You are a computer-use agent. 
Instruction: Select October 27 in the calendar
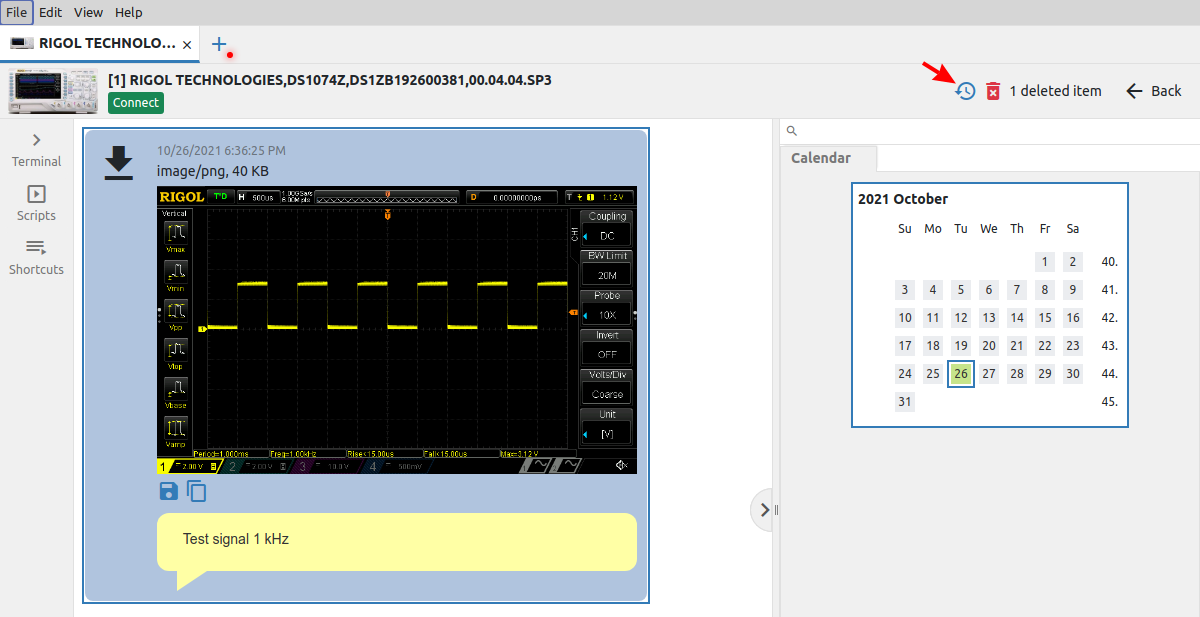pos(989,374)
